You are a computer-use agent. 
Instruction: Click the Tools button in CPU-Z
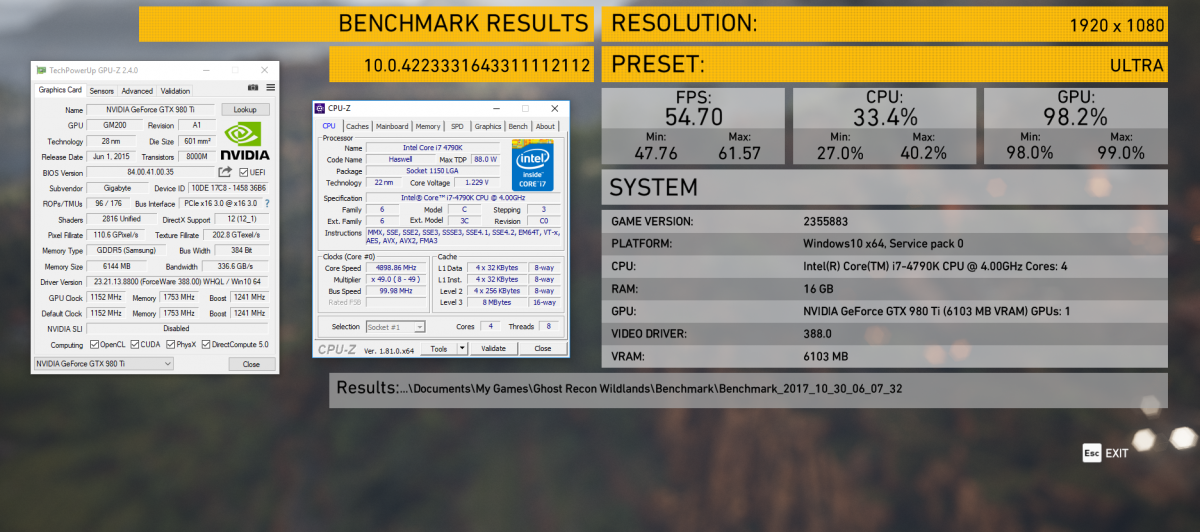[438, 349]
